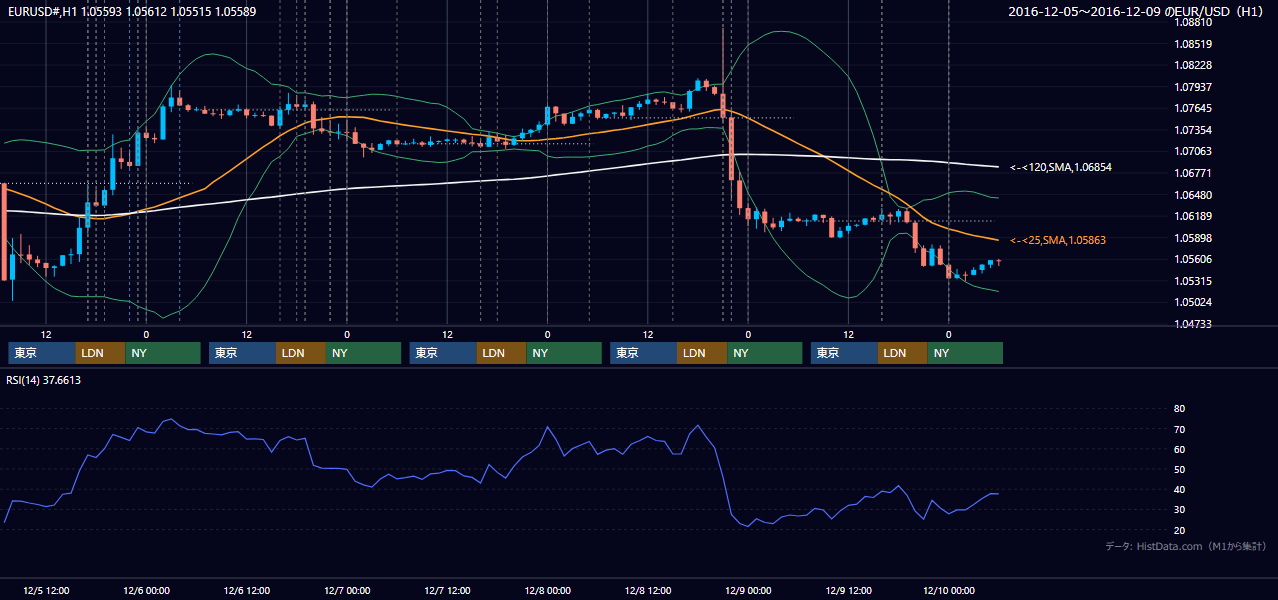Click the EURUSD#,H1 chart title text
The width and height of the screenshot is (1278, 600).
[x=132, y=11]
